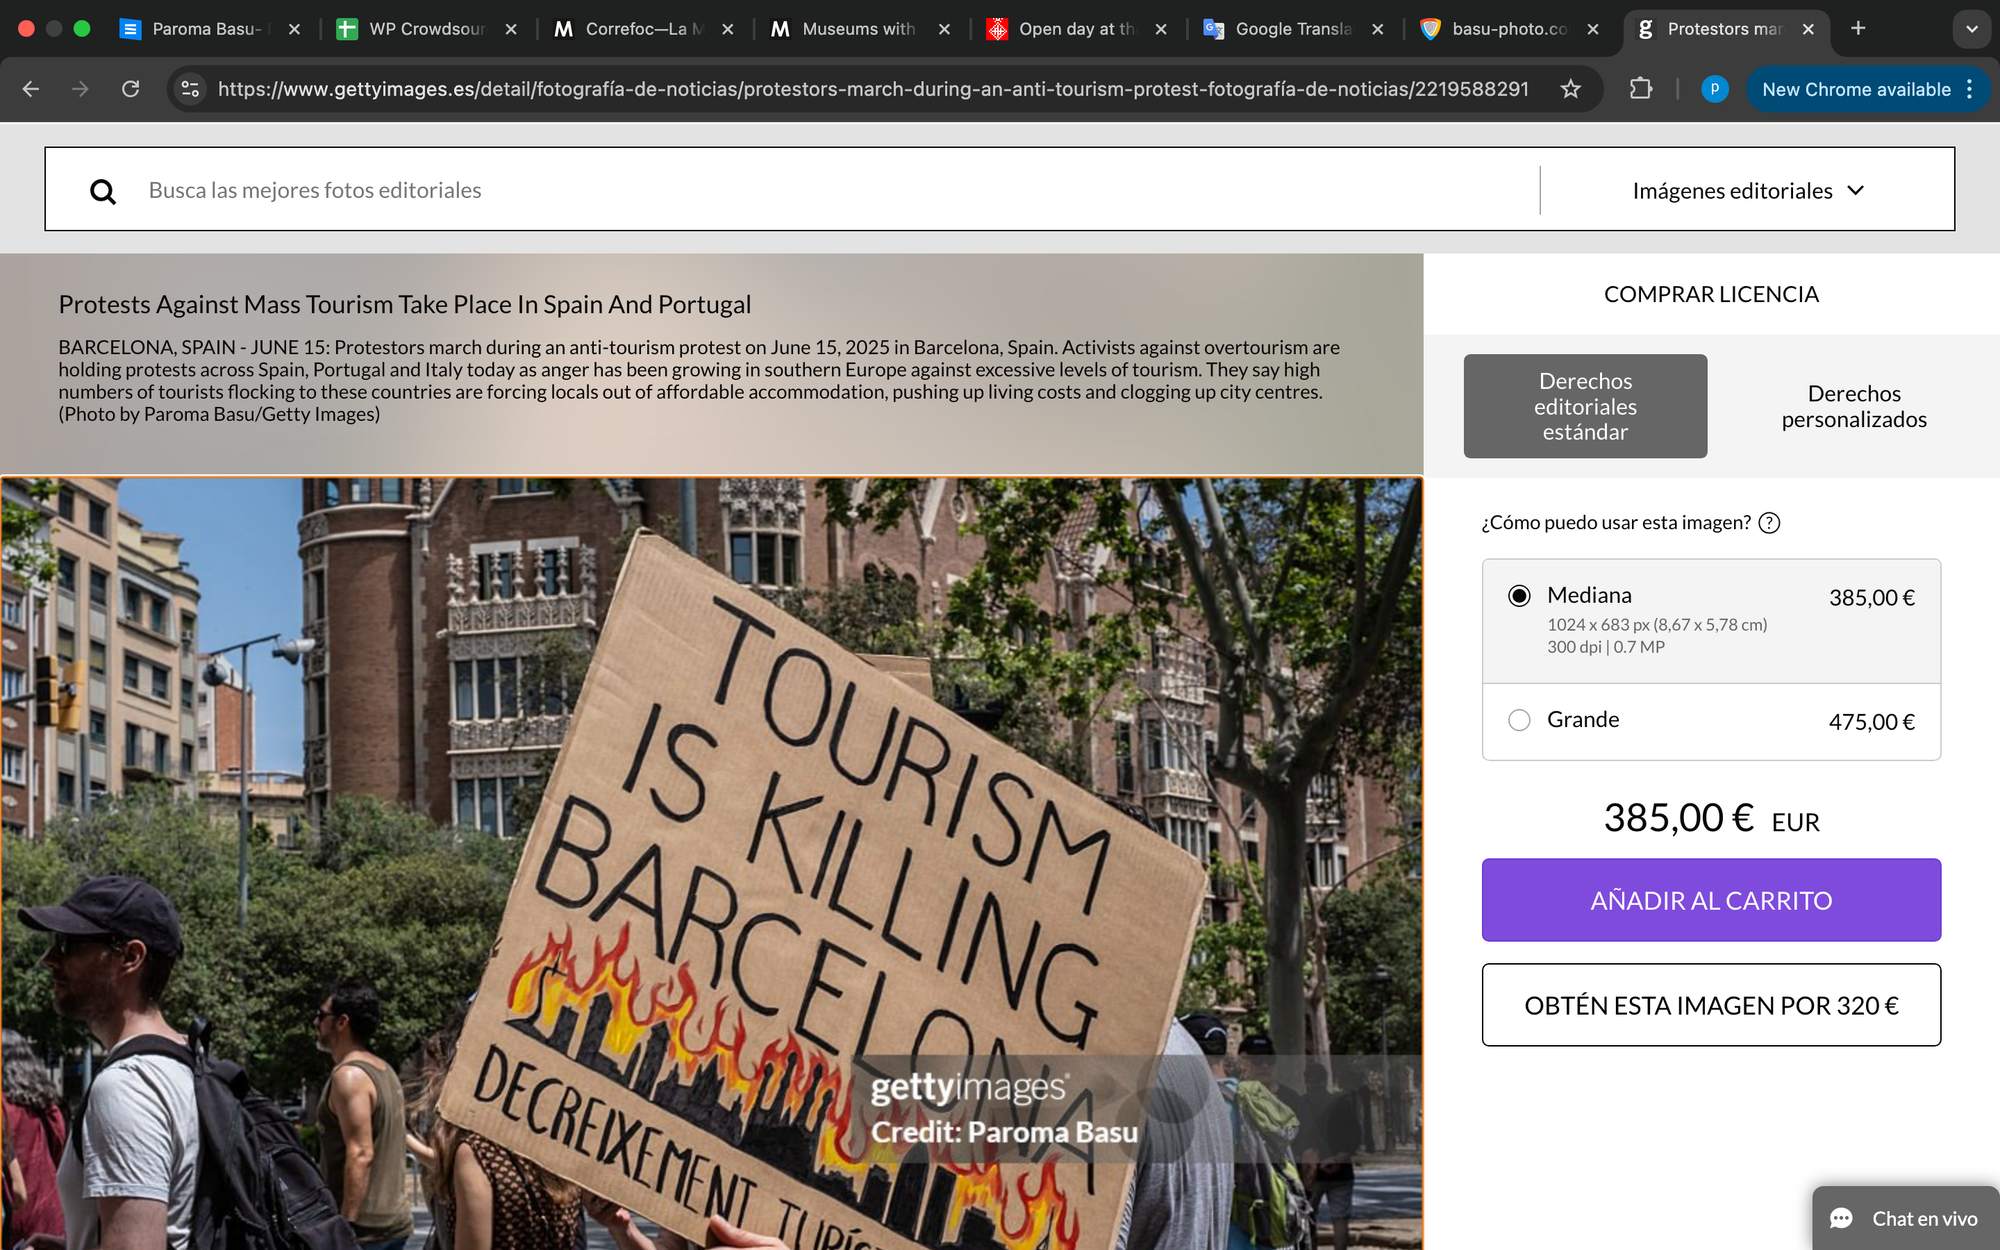Close the Correfoc tab

(x=728, y=29)
